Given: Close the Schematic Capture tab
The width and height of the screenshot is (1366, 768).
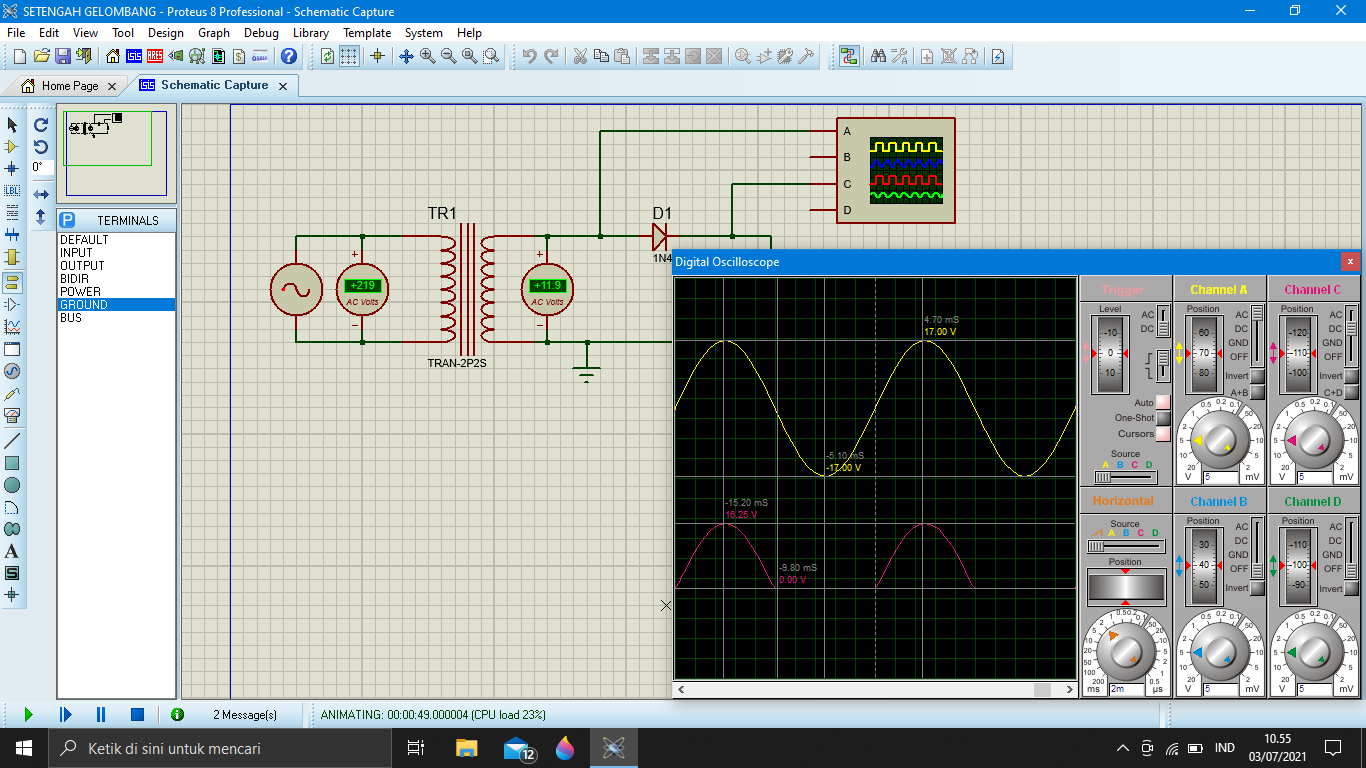Looking at the screenshot, I should (x=282, y=86).
